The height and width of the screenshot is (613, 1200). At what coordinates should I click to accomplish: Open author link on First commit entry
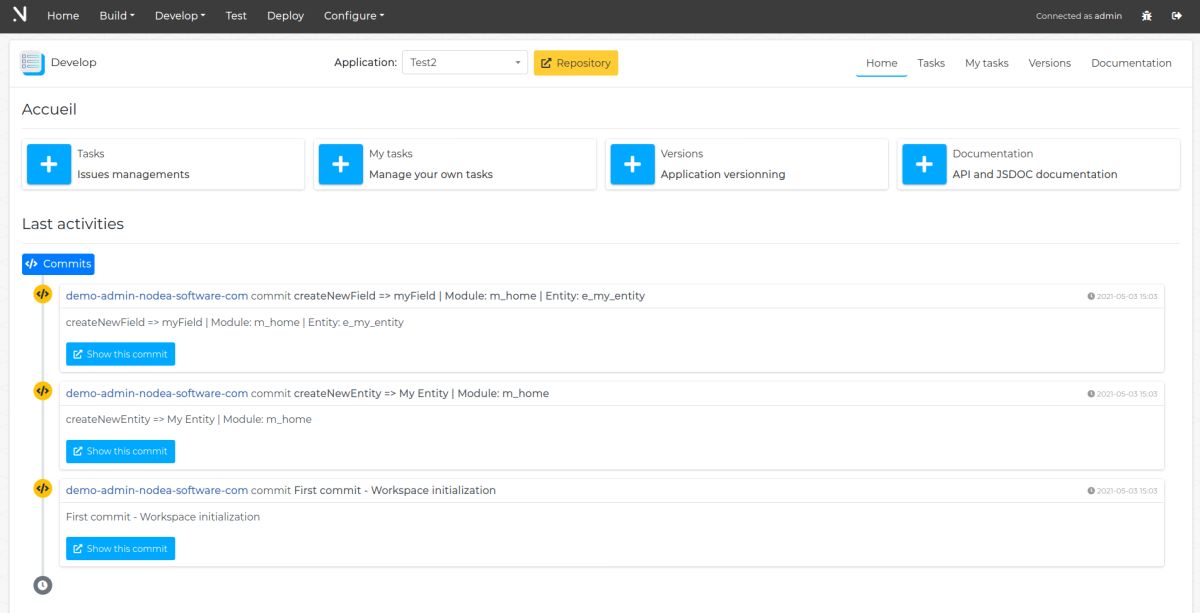157,490
